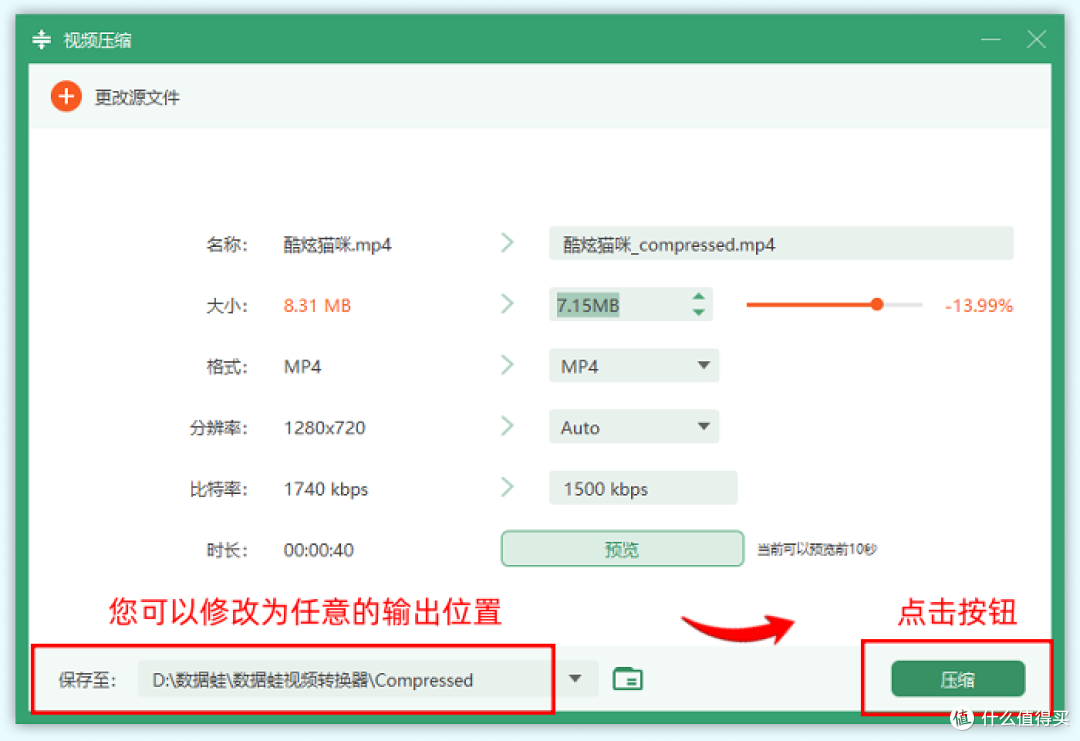The image size is (1080, 741).
Task: Increase output size with up stepper arrow
Action: (698, 296)
